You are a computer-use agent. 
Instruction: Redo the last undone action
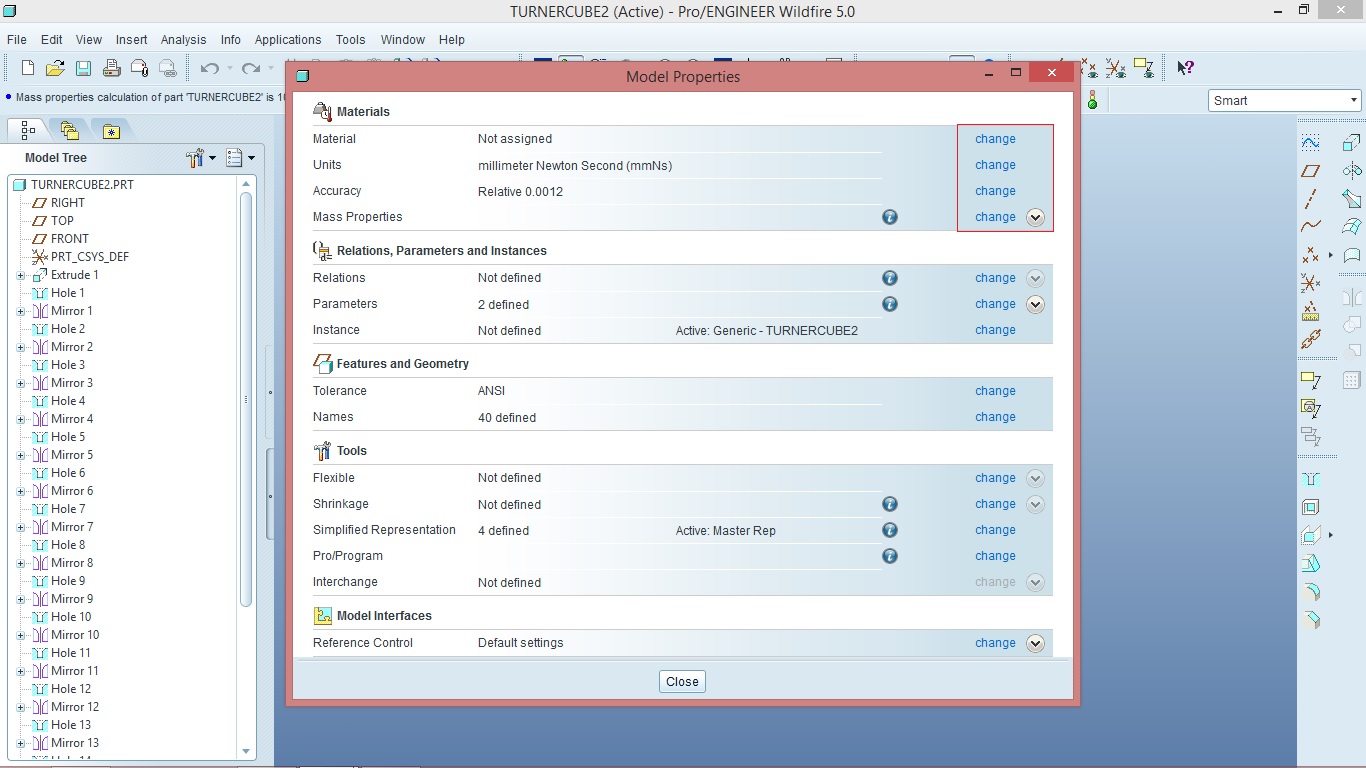[x=251, y=68]
